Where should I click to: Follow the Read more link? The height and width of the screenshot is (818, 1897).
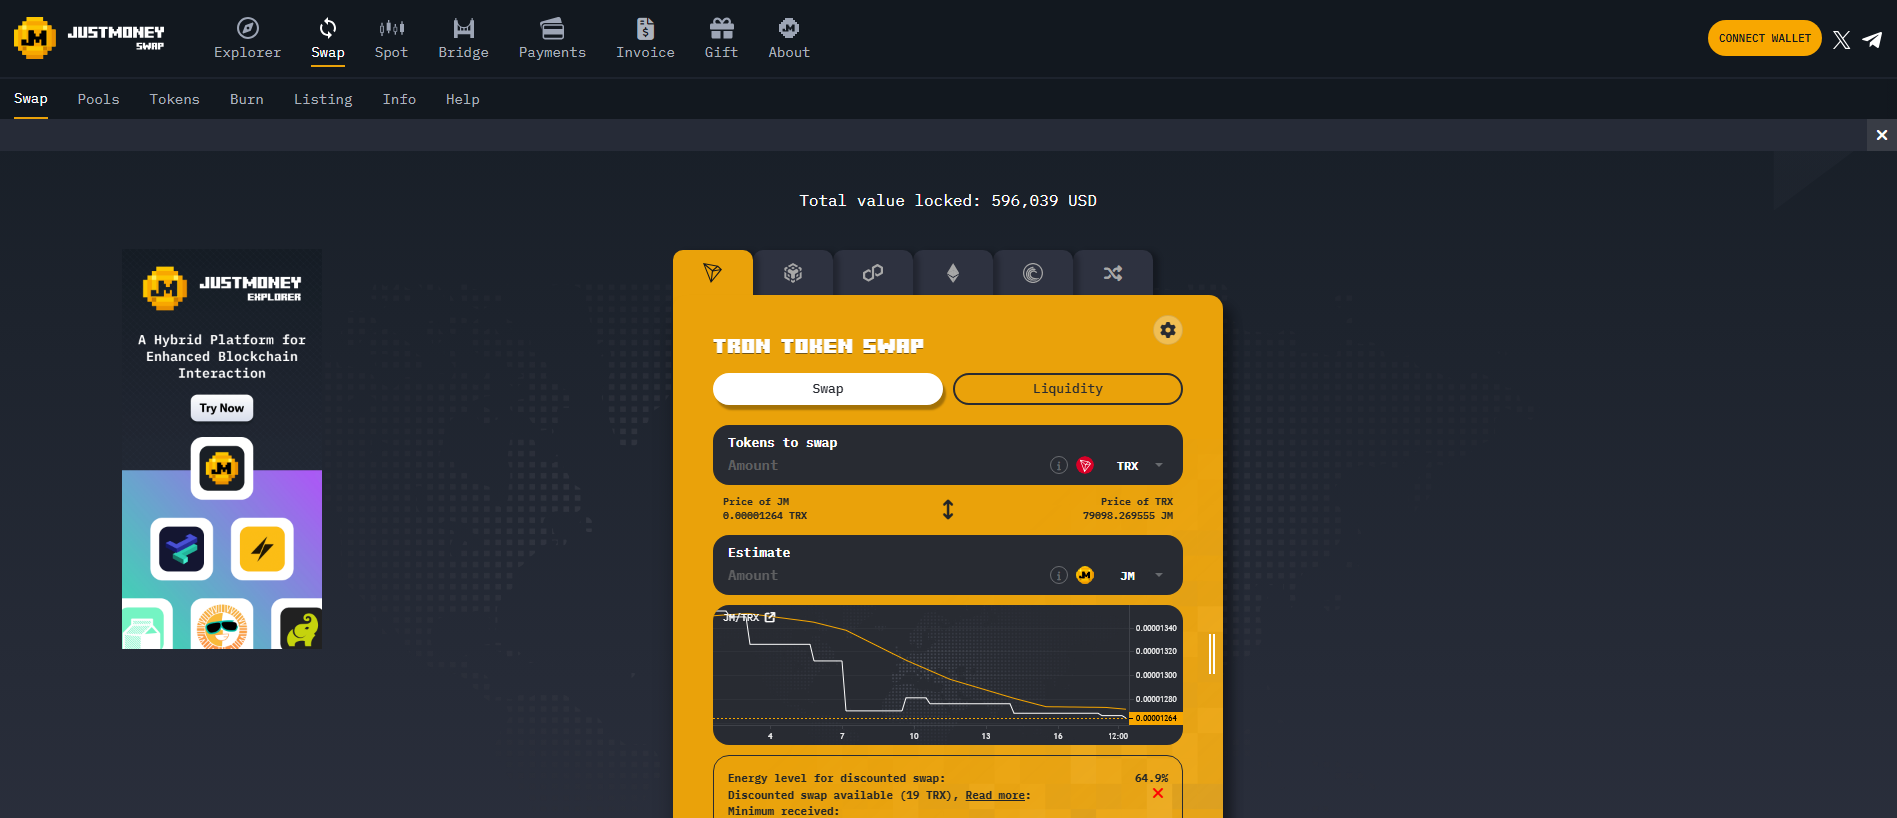995,795
